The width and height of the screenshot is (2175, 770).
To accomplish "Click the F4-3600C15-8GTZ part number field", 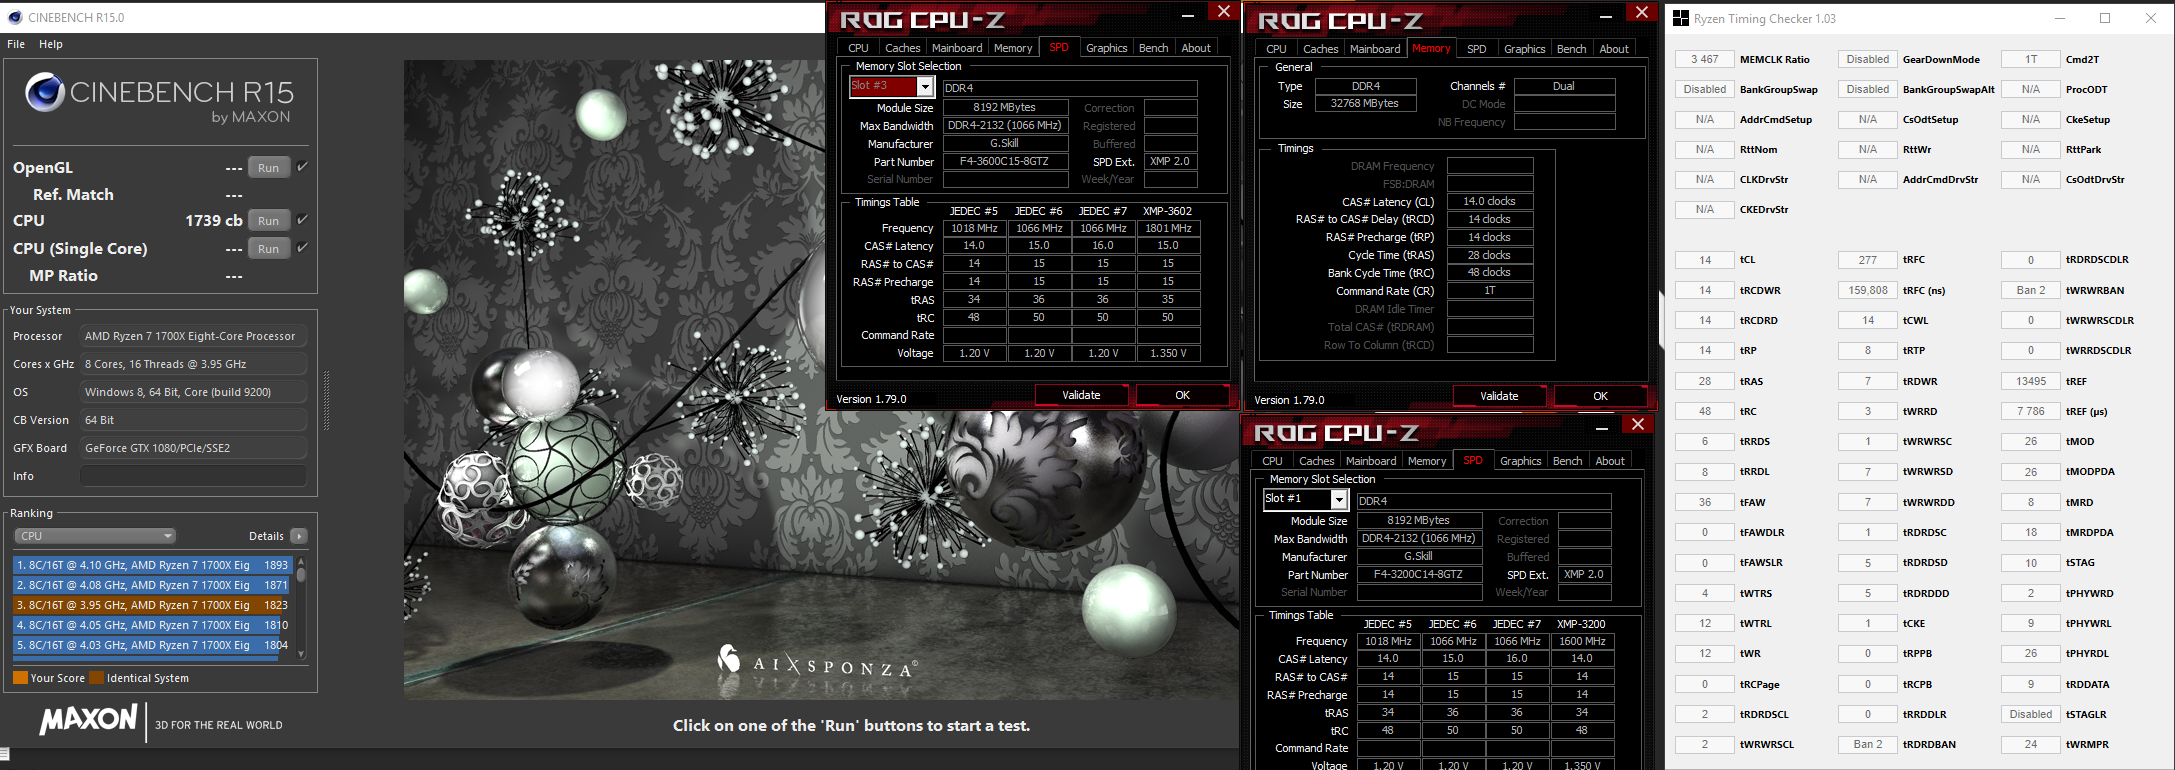I will coord(1004,161).
